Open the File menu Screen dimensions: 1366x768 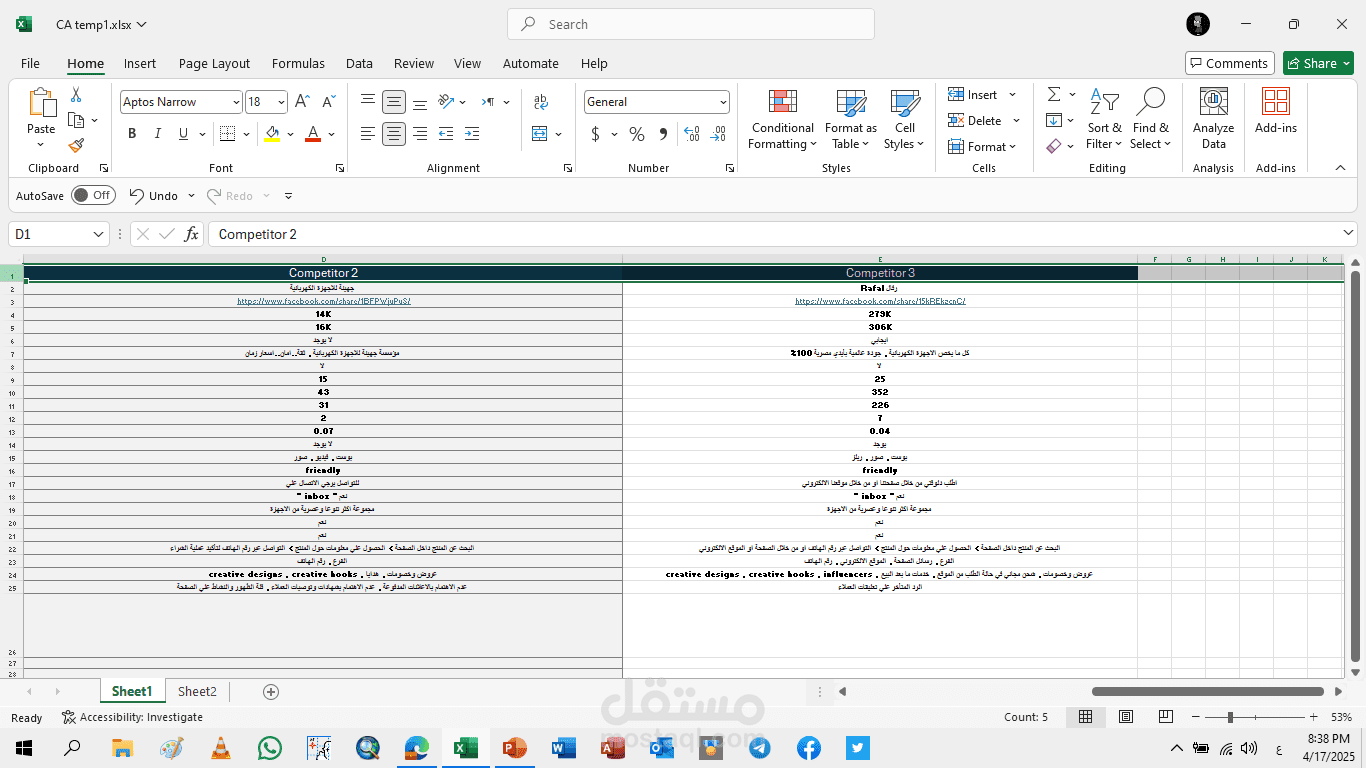point(30,63)
